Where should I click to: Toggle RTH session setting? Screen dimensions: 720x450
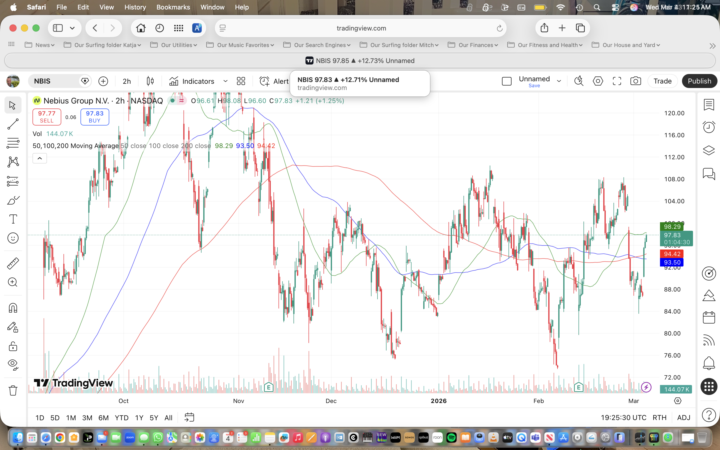[x=659, y=417]
